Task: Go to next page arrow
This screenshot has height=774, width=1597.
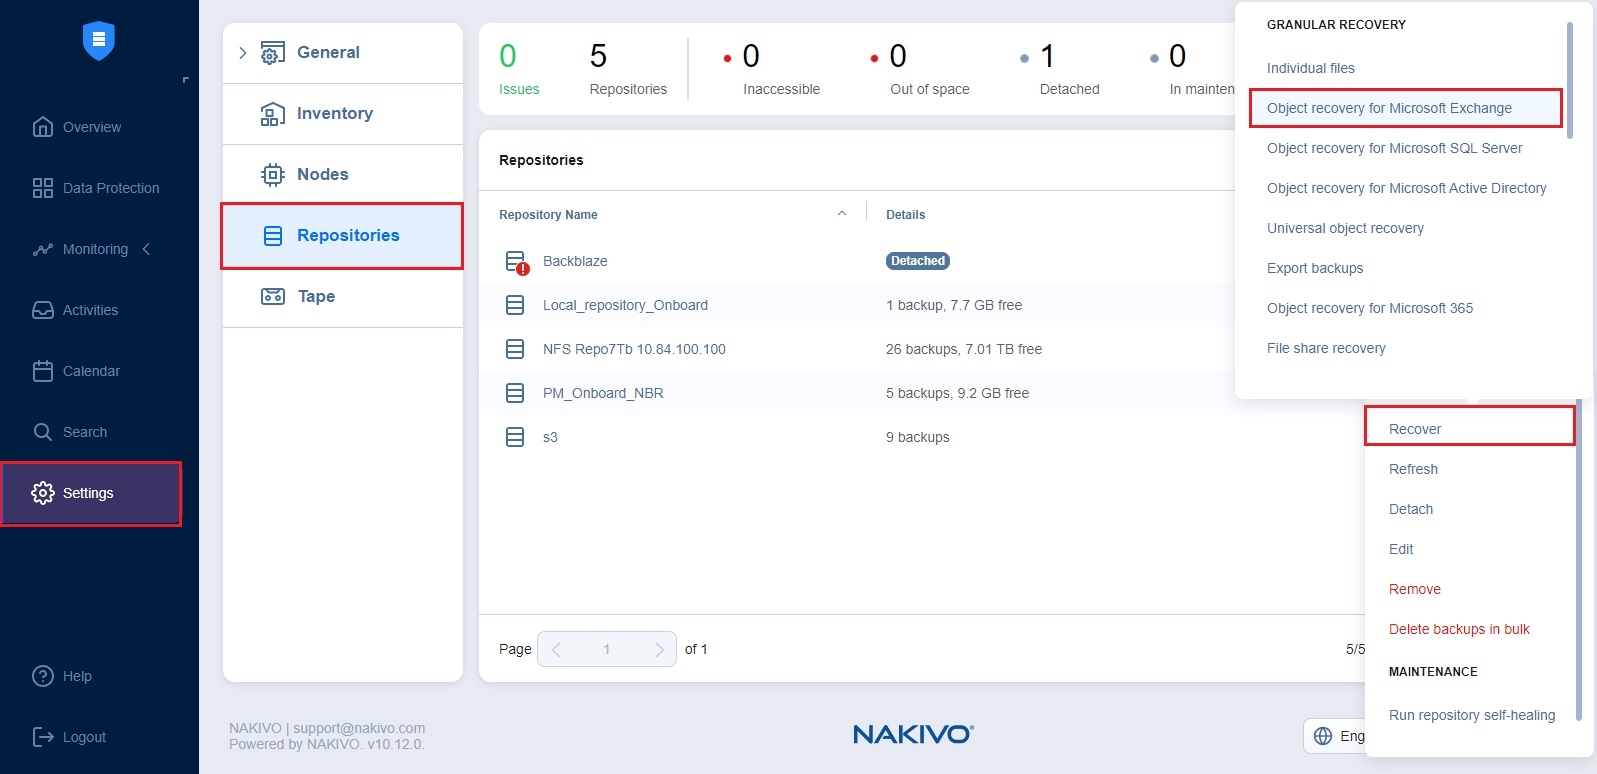Action: click(659, 649)
